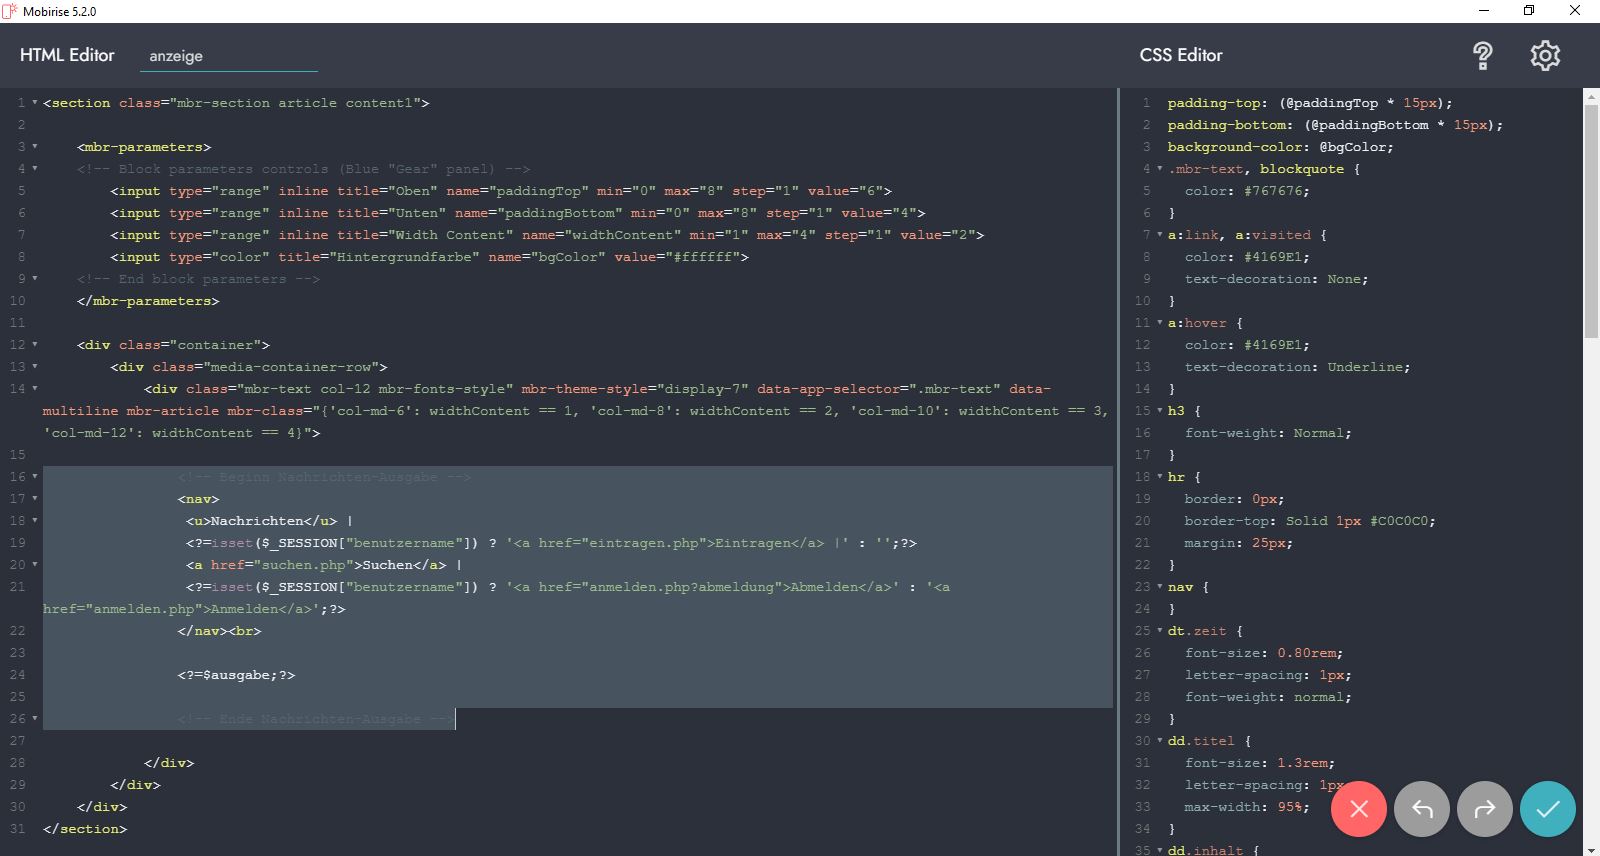Open the help question mark icon

[1483, 56]
